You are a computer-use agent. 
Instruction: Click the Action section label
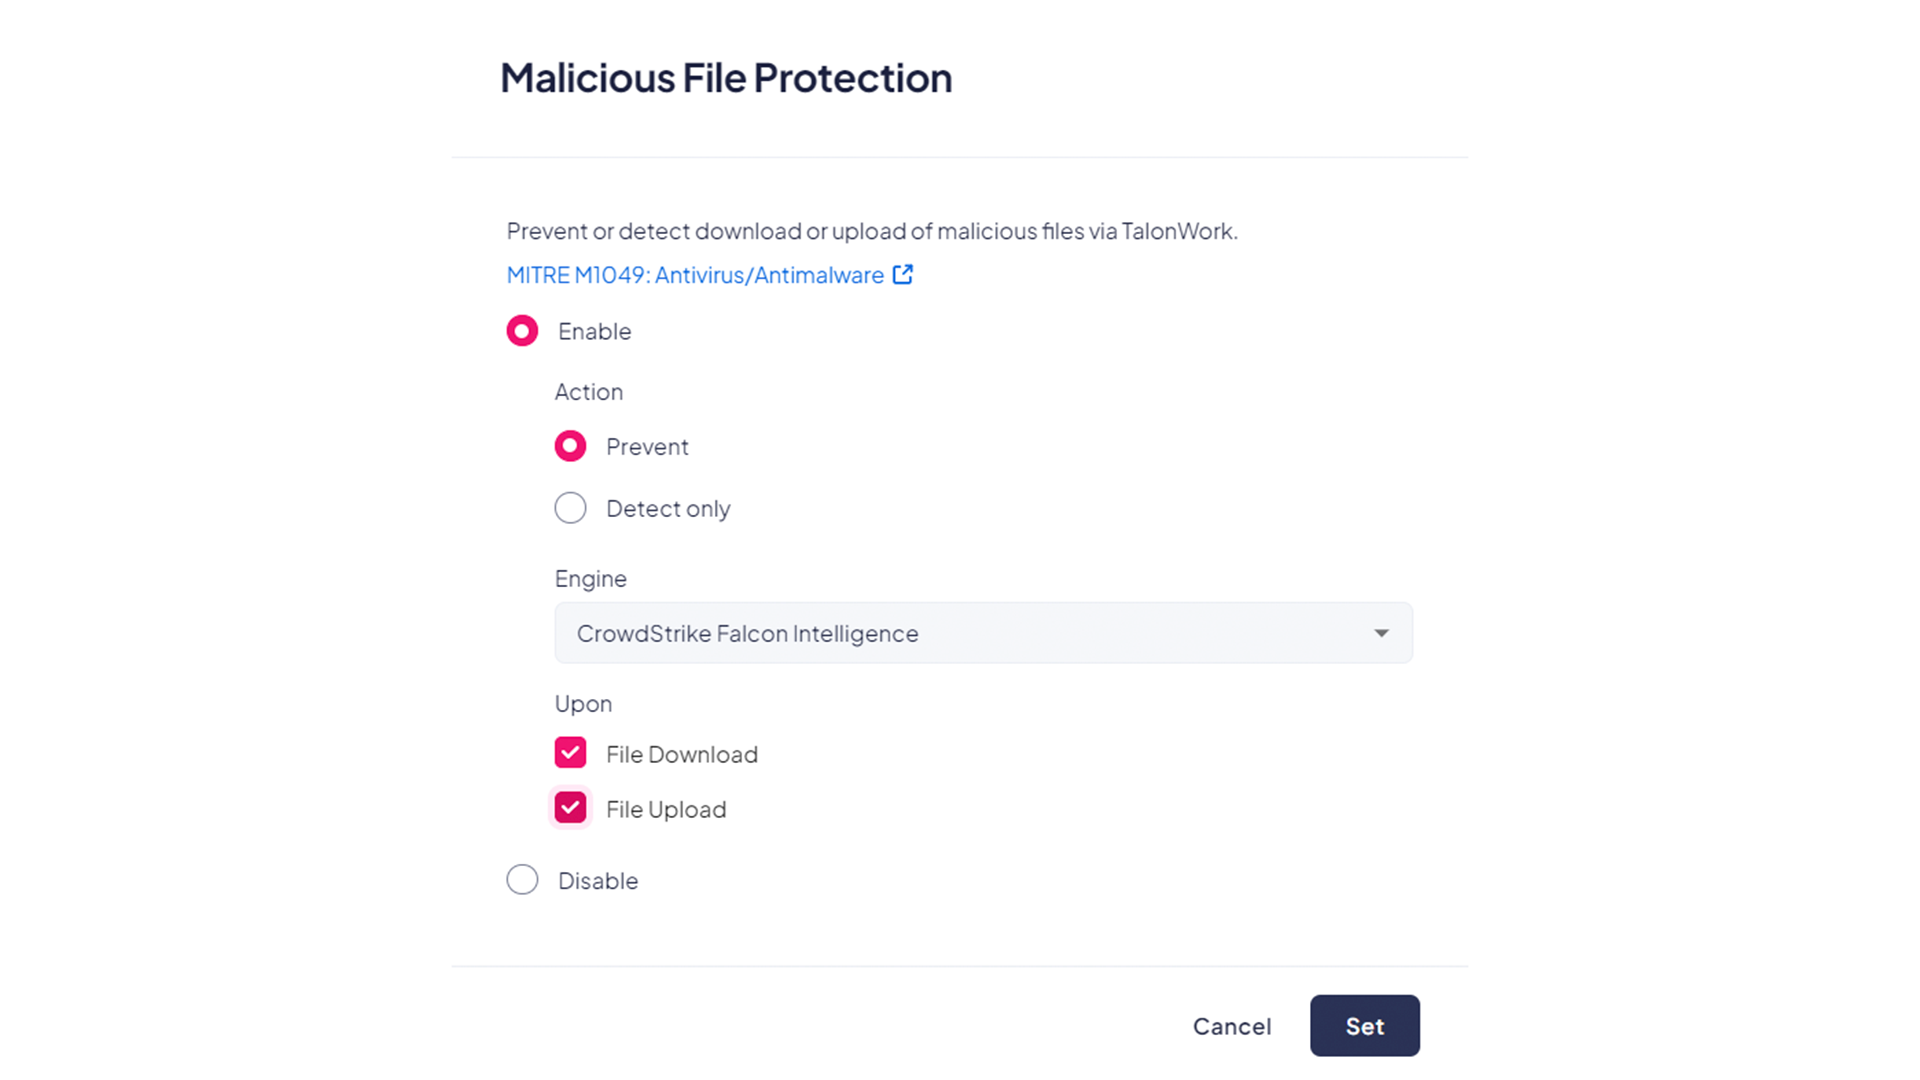pos(589,392)
